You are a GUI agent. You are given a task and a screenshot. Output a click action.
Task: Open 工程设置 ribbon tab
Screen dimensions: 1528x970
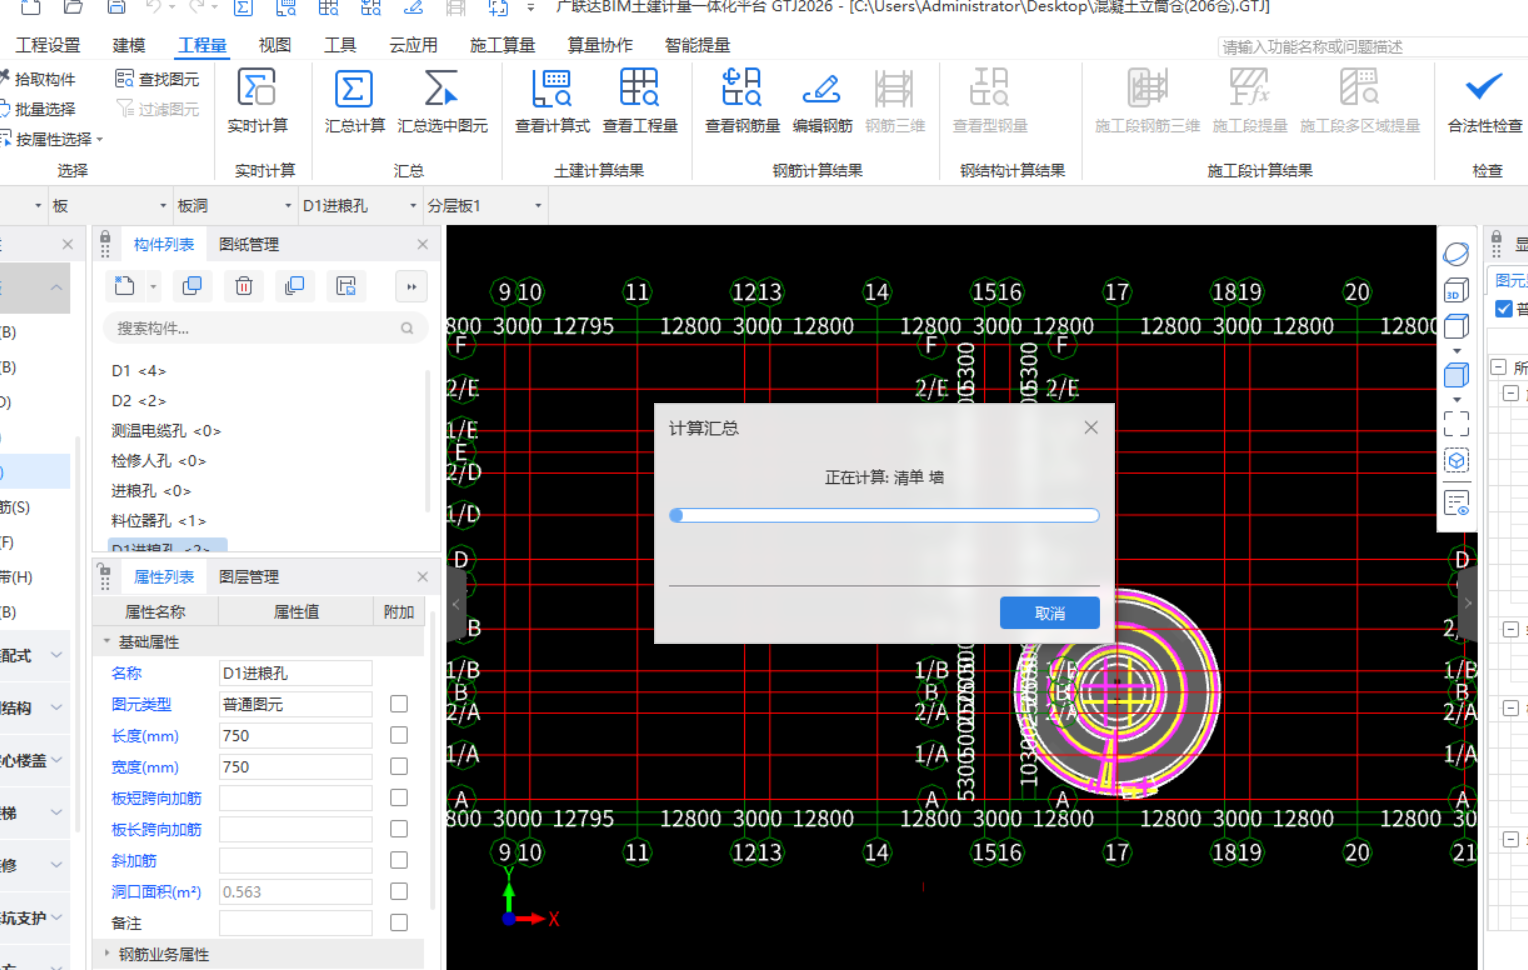(x=48, y=45)
